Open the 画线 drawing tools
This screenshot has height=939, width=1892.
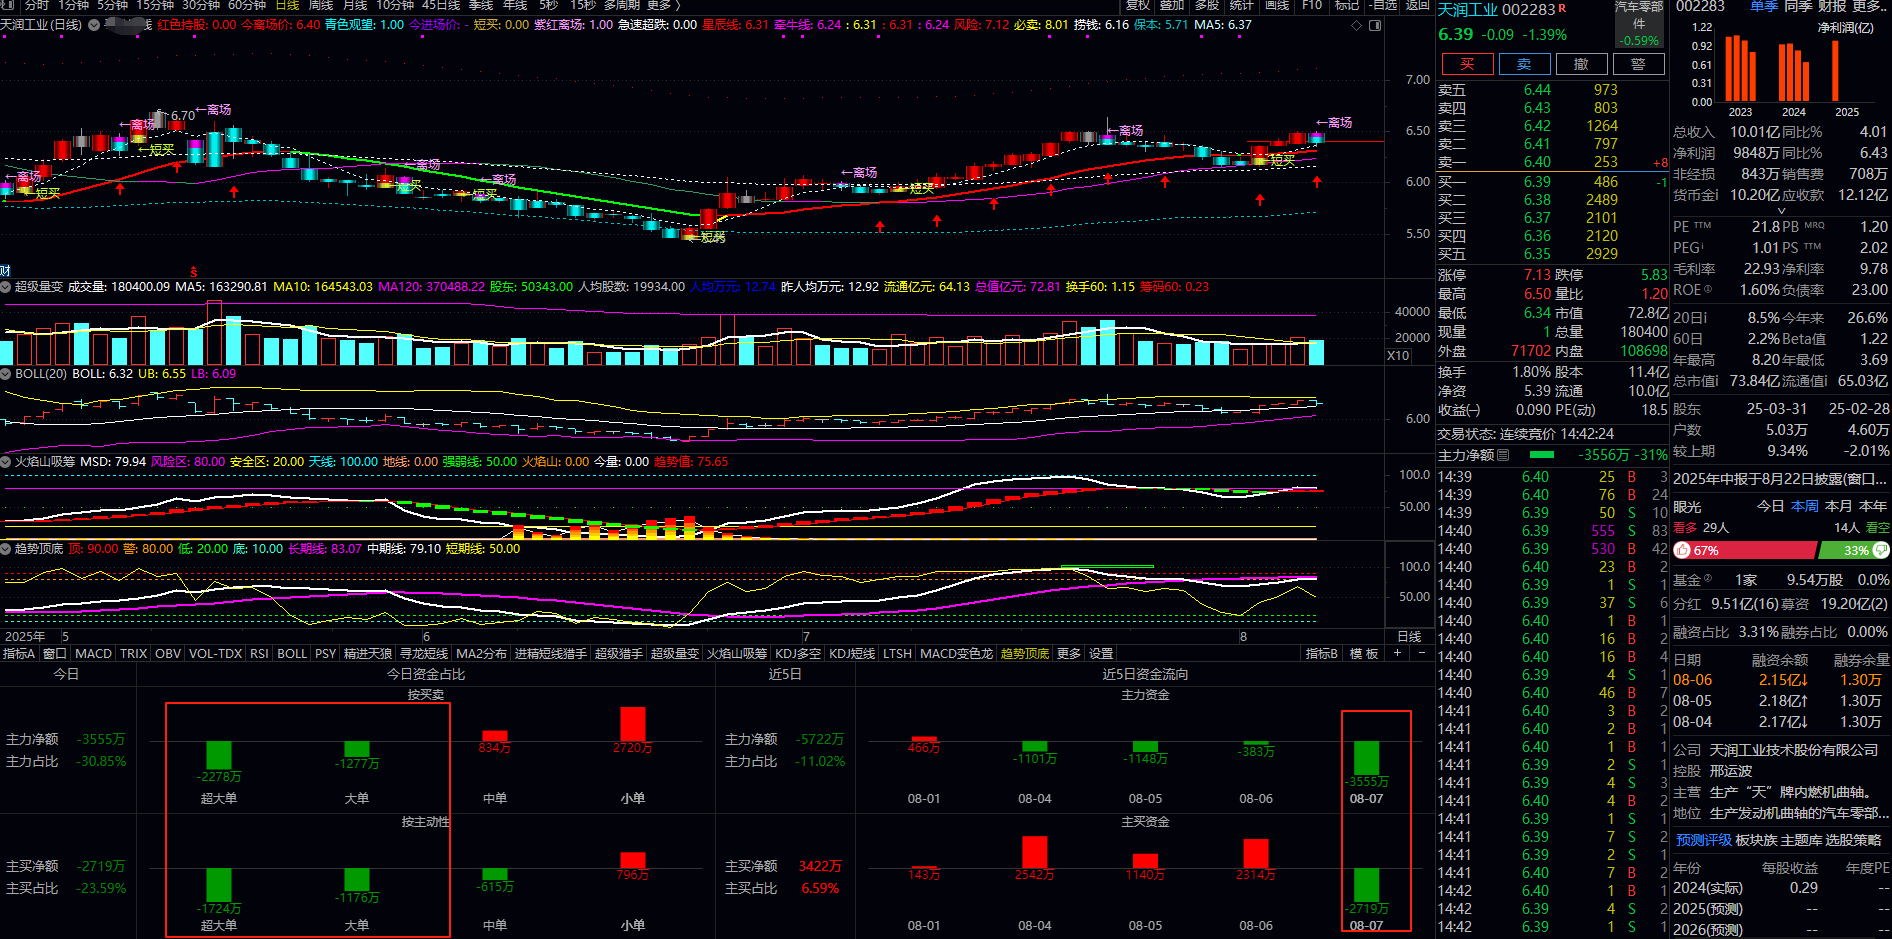(1277, 5)
